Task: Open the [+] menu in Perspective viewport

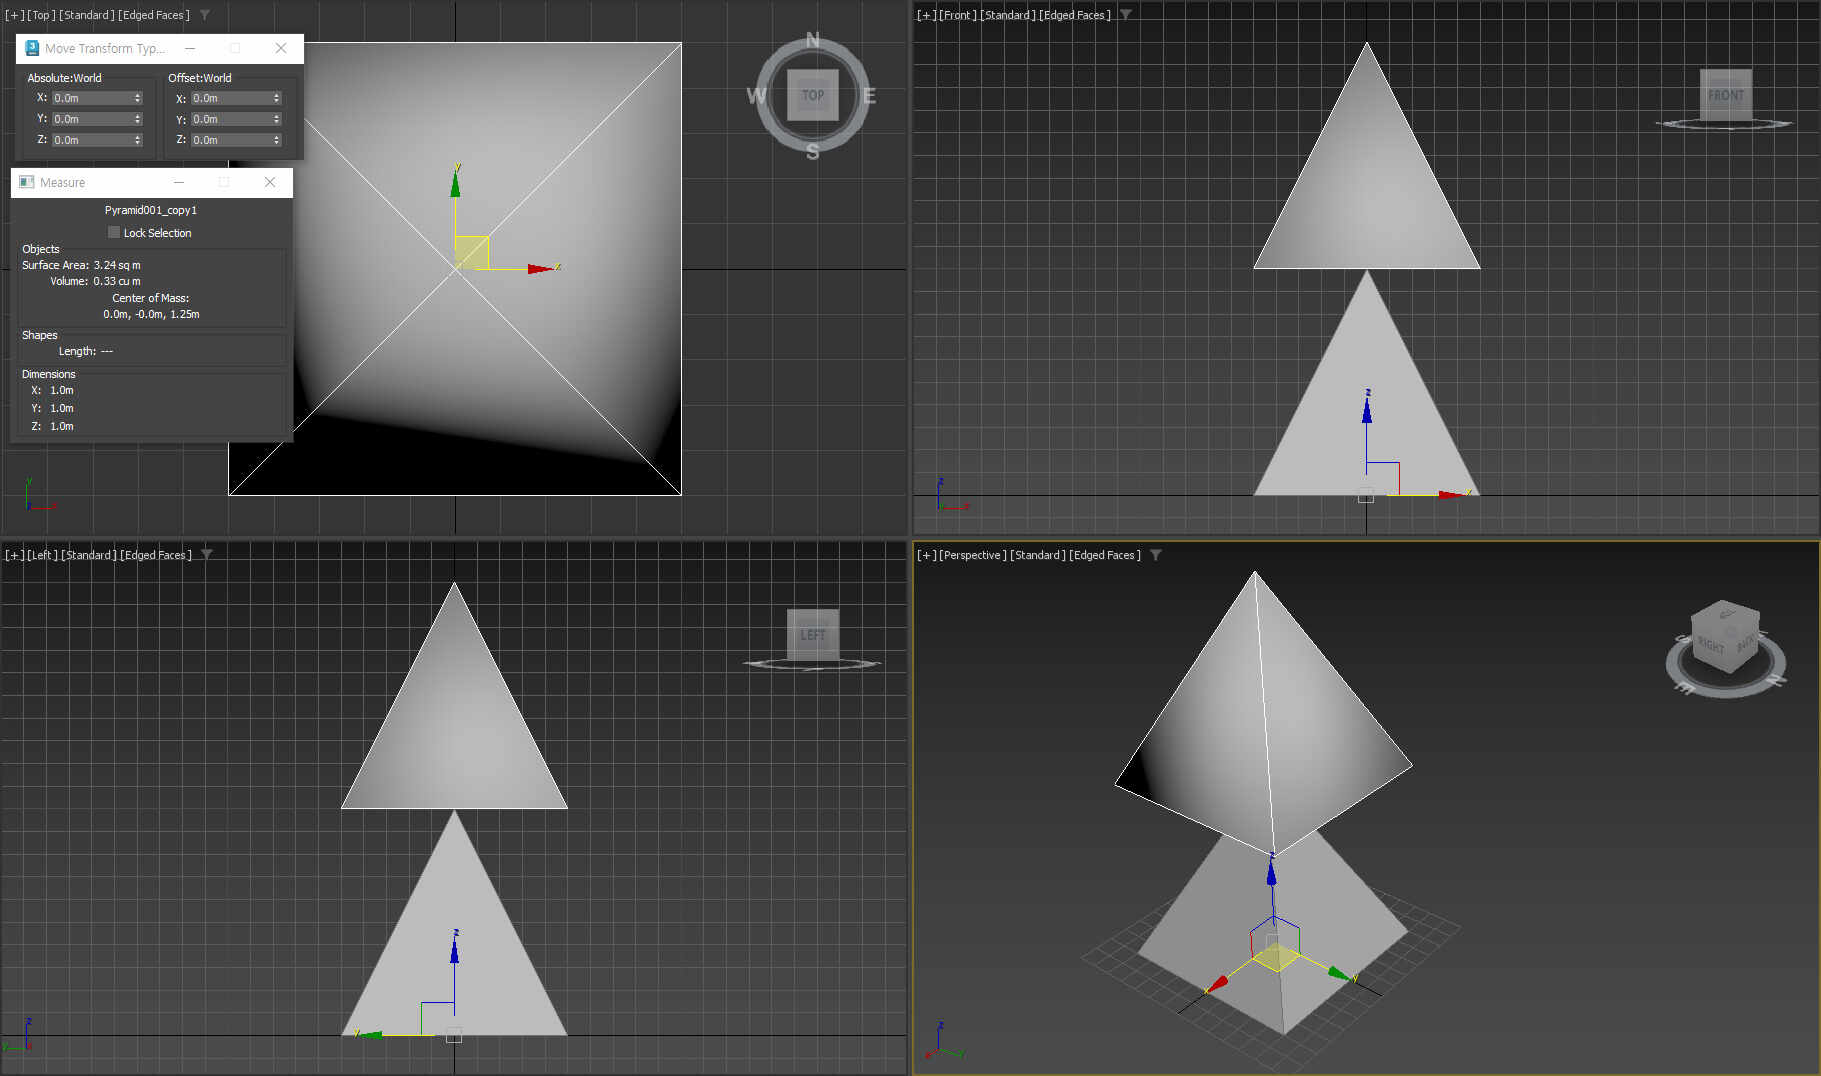Action: point(926,555)
